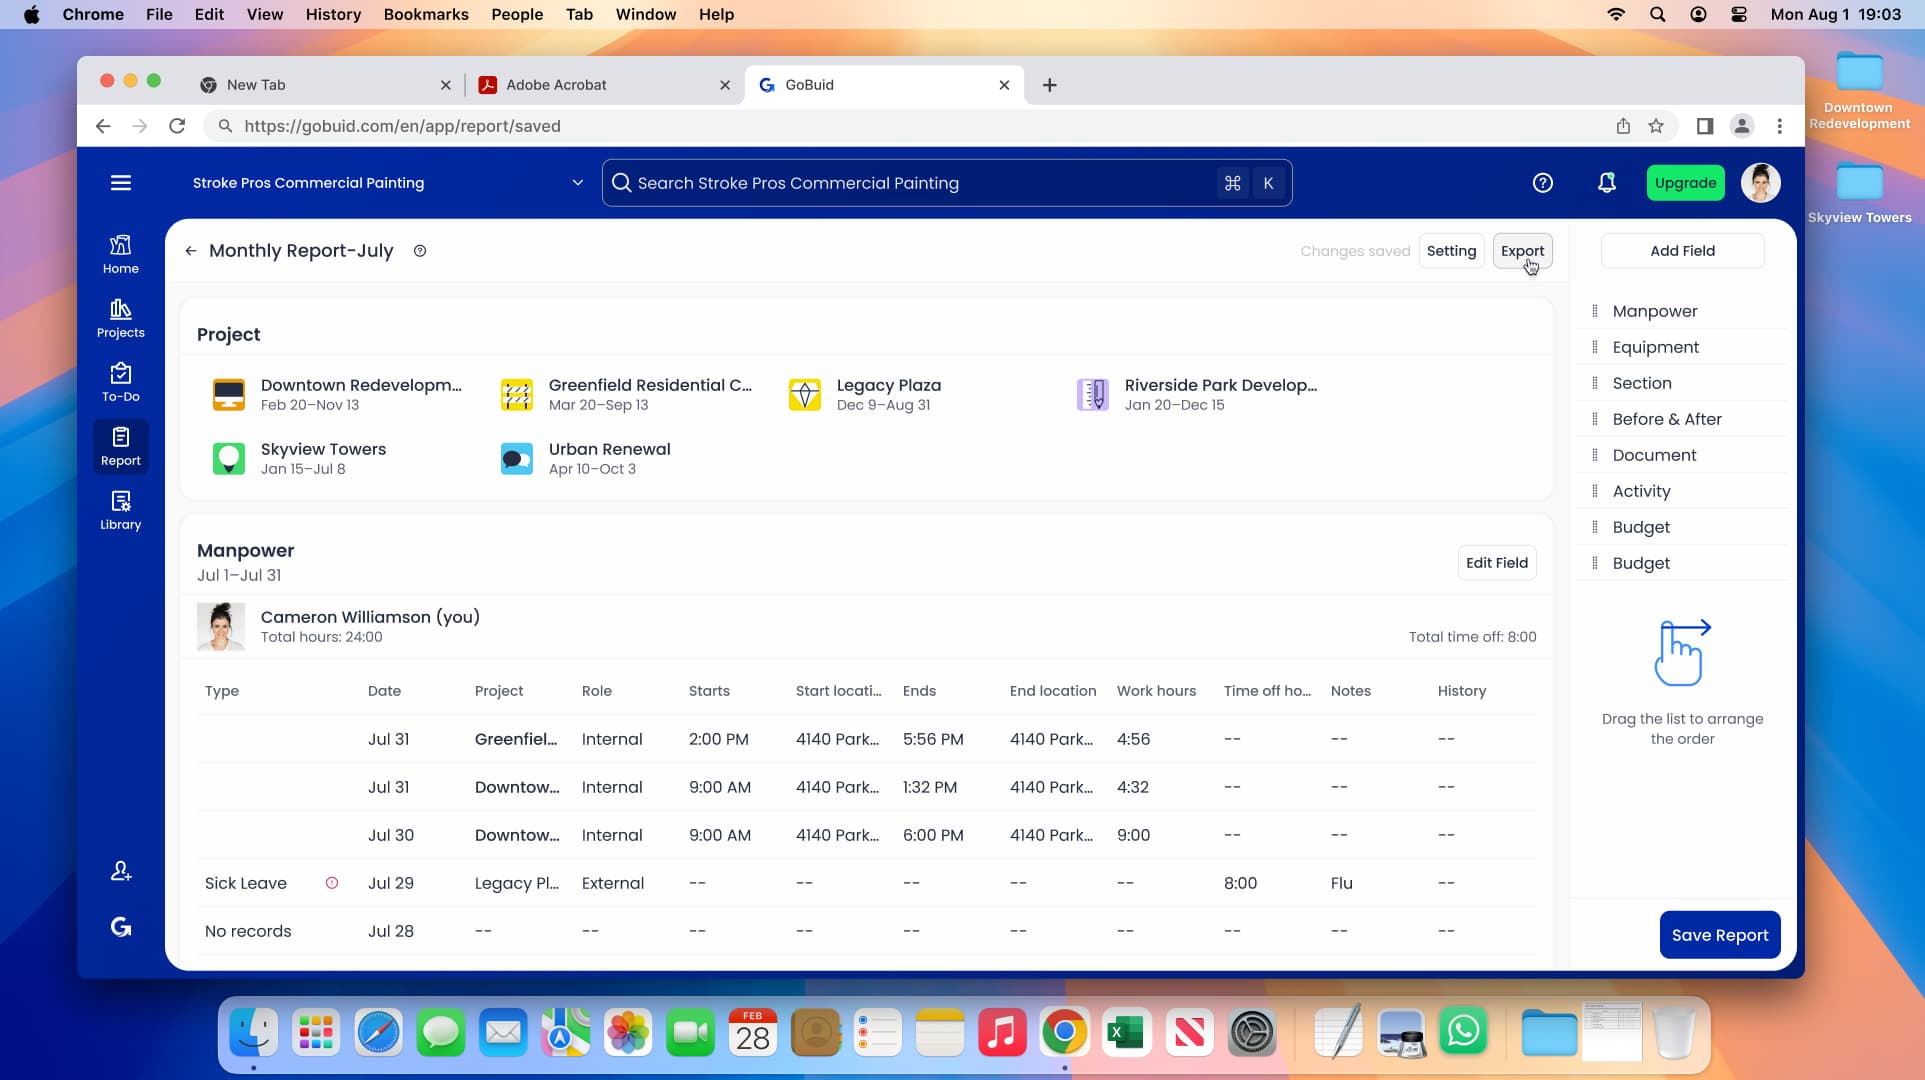Click the notifications bell icon
The width and height of the screenshot is (1925, 1080).
pos(1606,183)
